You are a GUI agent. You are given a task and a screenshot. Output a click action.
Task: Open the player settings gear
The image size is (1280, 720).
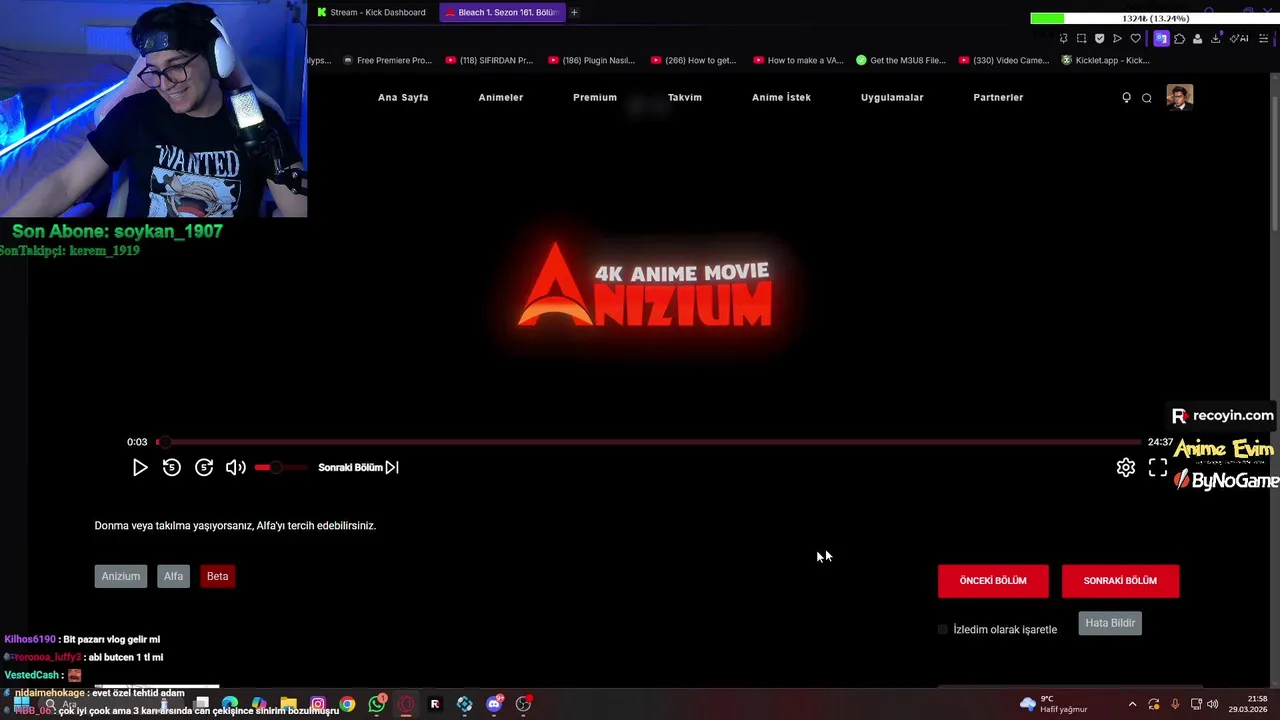point(1126,467)
